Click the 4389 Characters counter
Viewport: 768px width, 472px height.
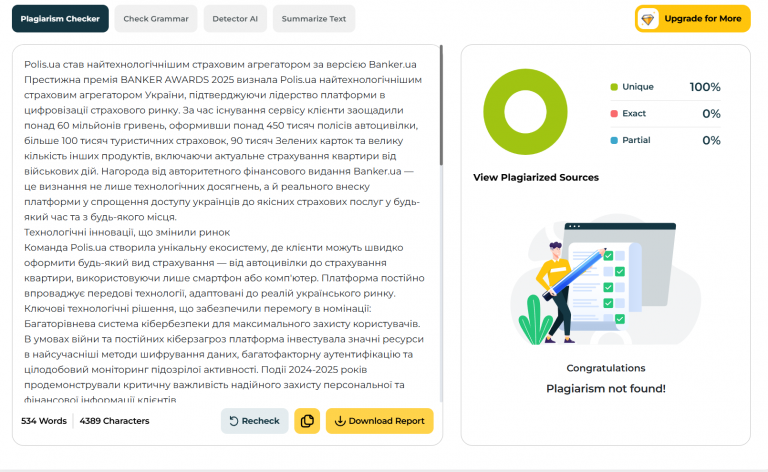(114, 421)
